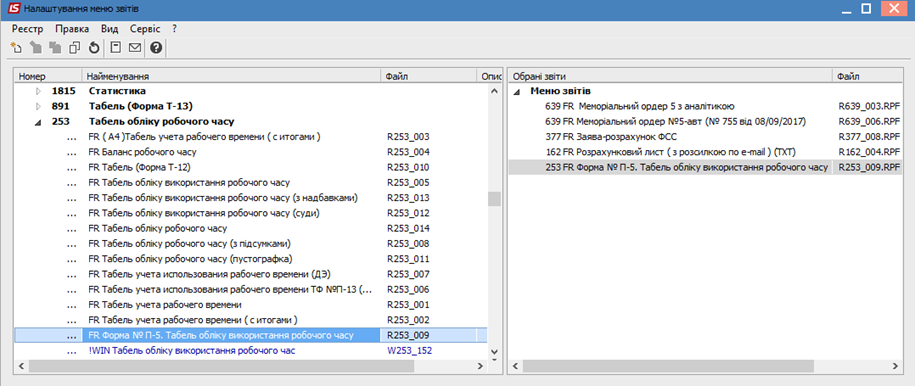
Task: Select highlighted FR Форма № П-5 row in left list
Action: [251, 335]
